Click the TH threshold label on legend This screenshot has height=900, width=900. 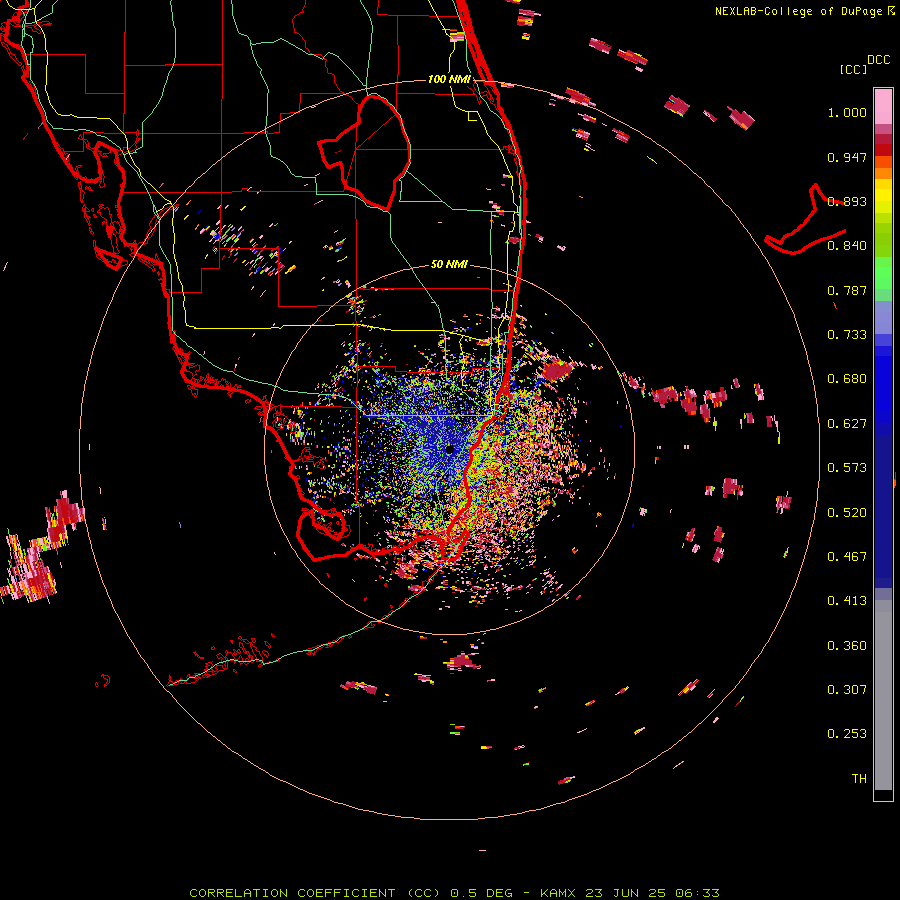click(x=859, y=779)
